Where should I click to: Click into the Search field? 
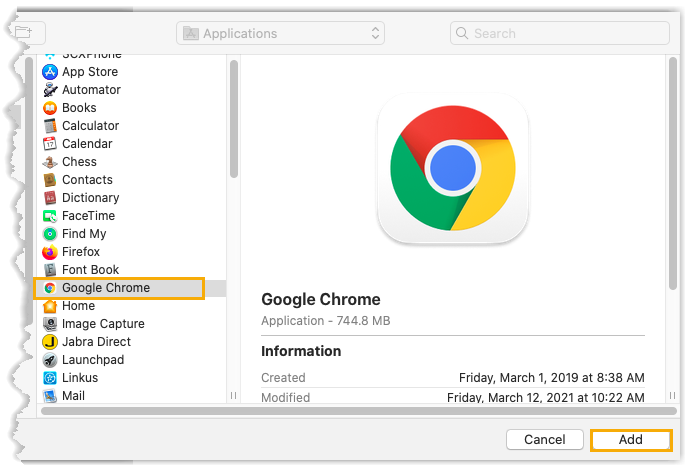(560, 33)
